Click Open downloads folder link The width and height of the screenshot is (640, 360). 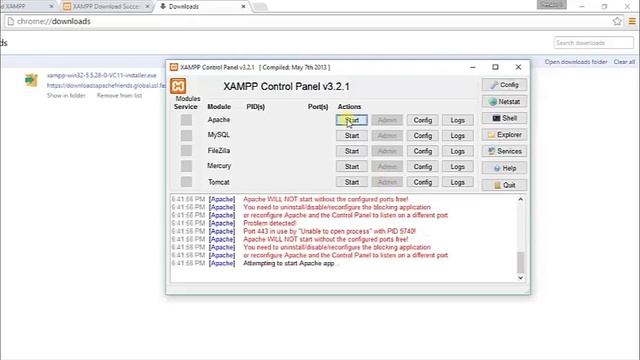click(x=576, y=62)
